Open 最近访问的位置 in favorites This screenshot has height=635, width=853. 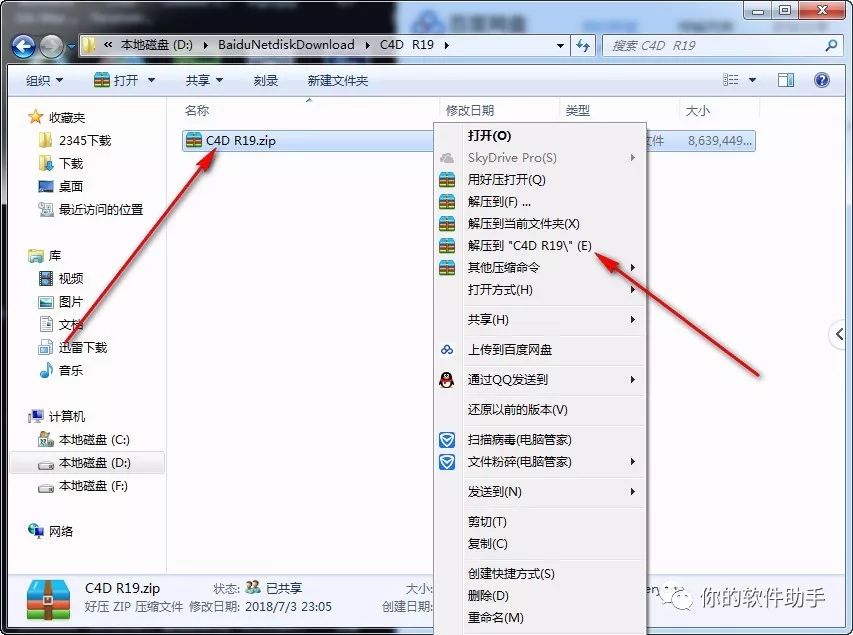(x=91, y=209)
